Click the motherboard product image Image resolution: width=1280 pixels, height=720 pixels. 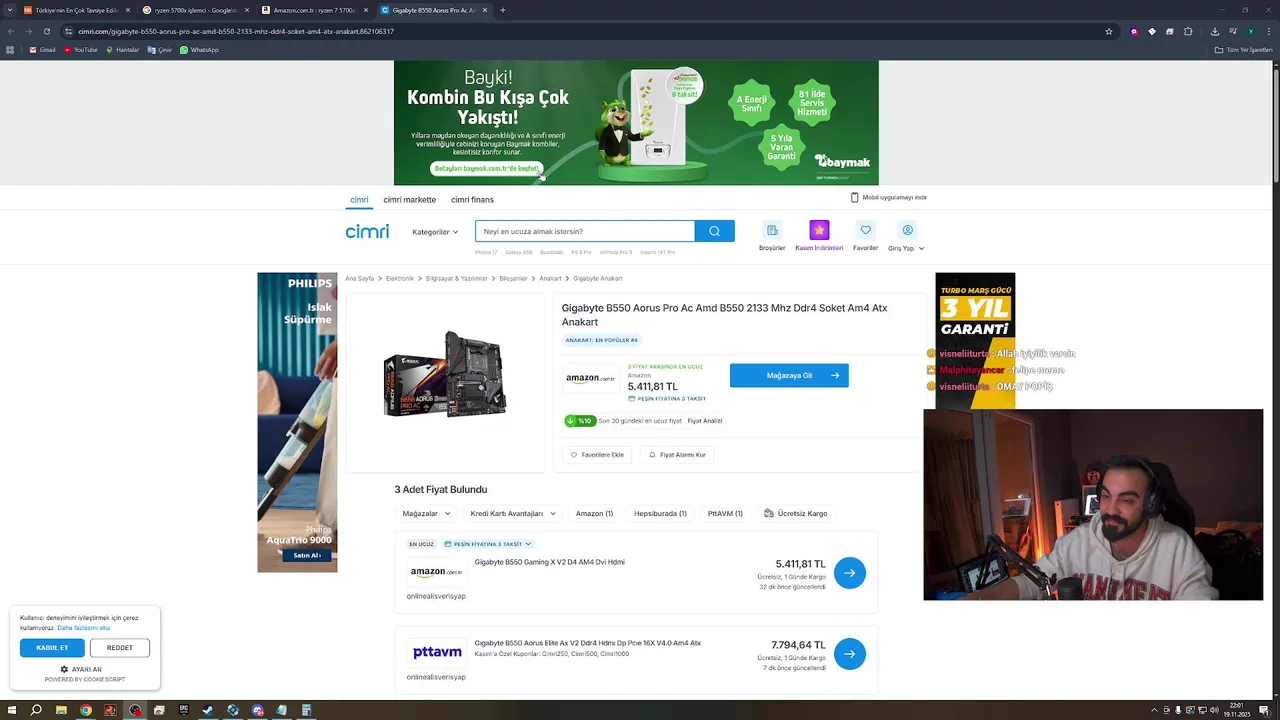pos(445,375)
